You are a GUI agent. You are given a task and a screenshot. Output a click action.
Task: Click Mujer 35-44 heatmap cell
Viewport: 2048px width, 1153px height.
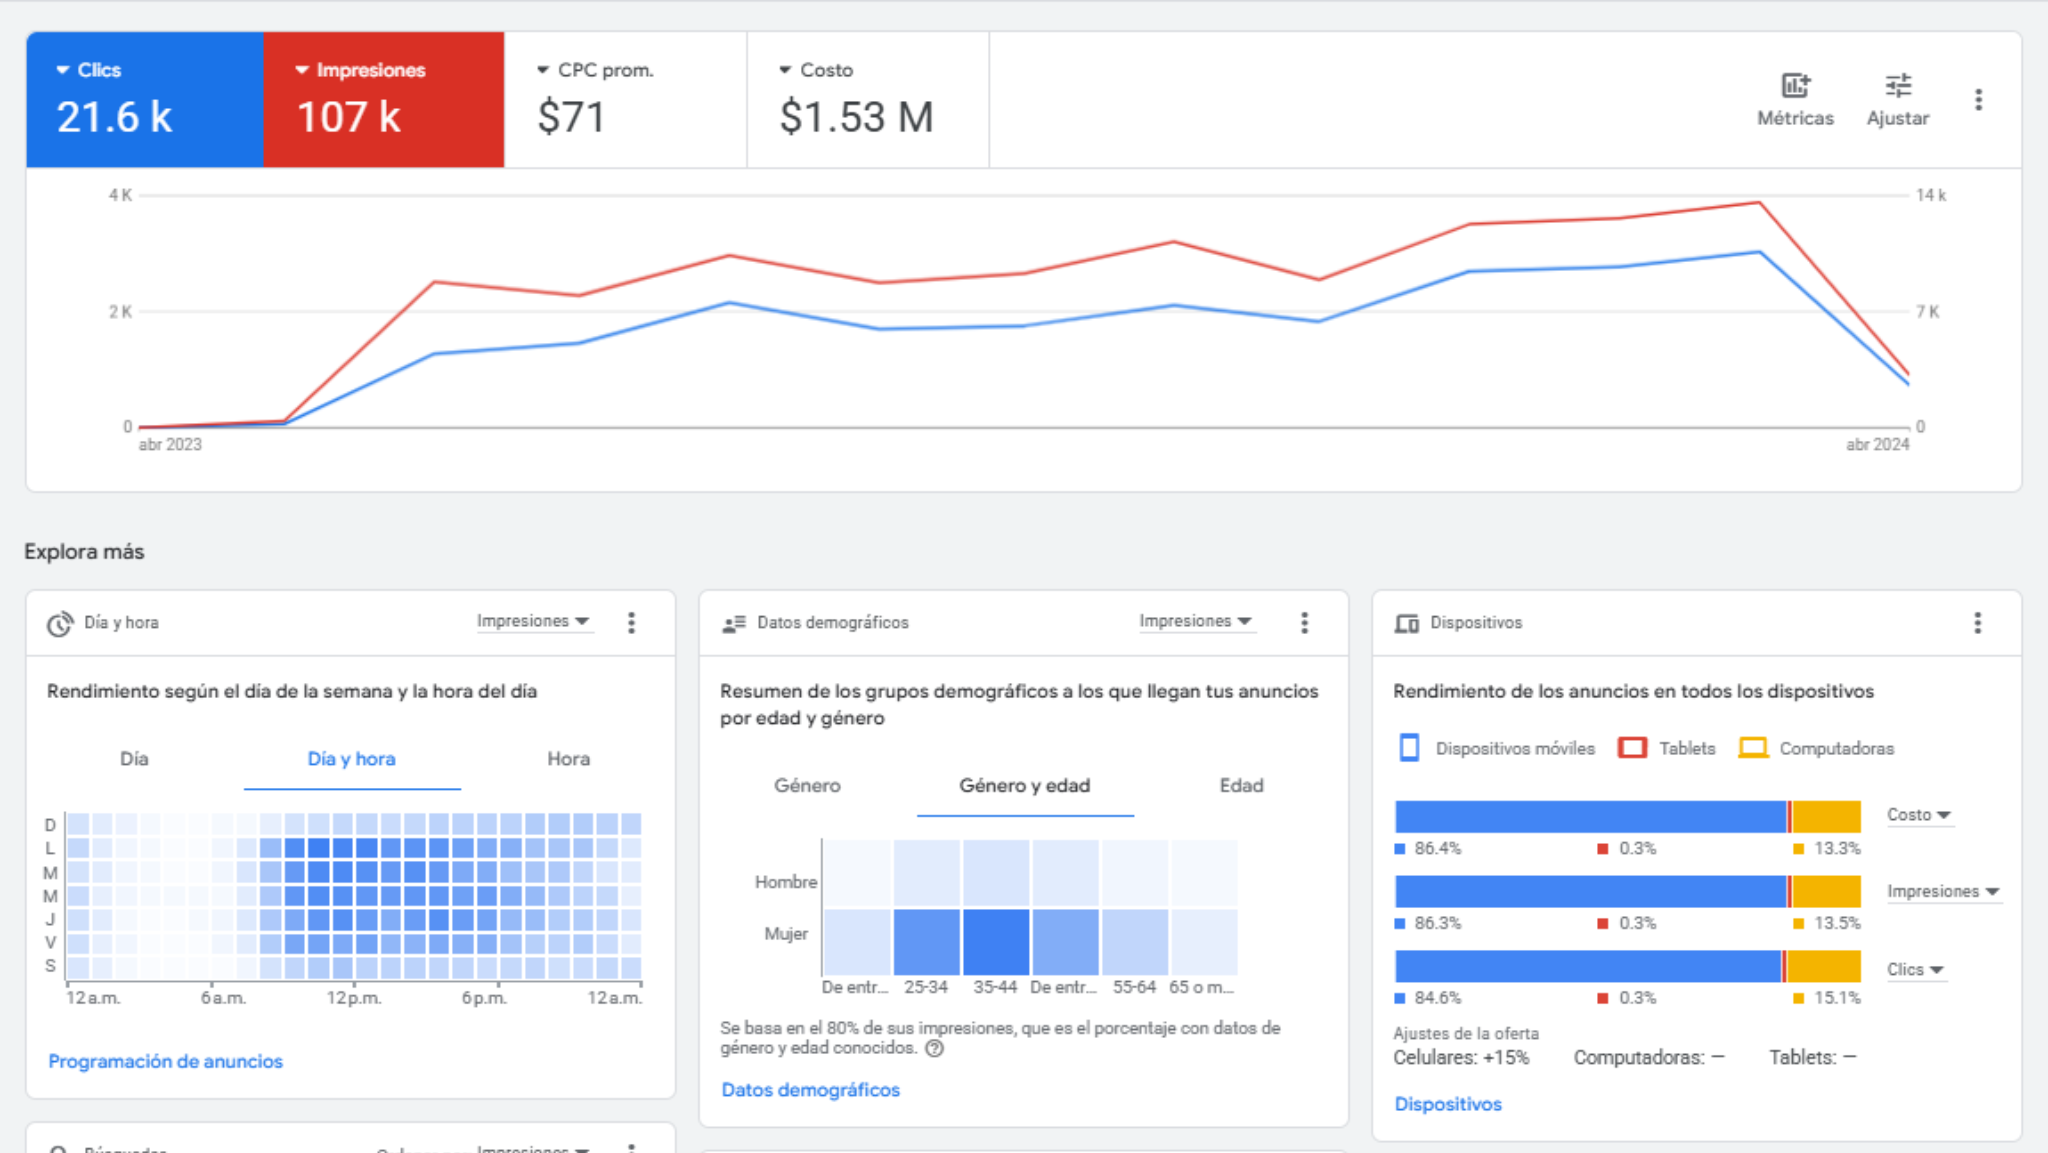995,941
